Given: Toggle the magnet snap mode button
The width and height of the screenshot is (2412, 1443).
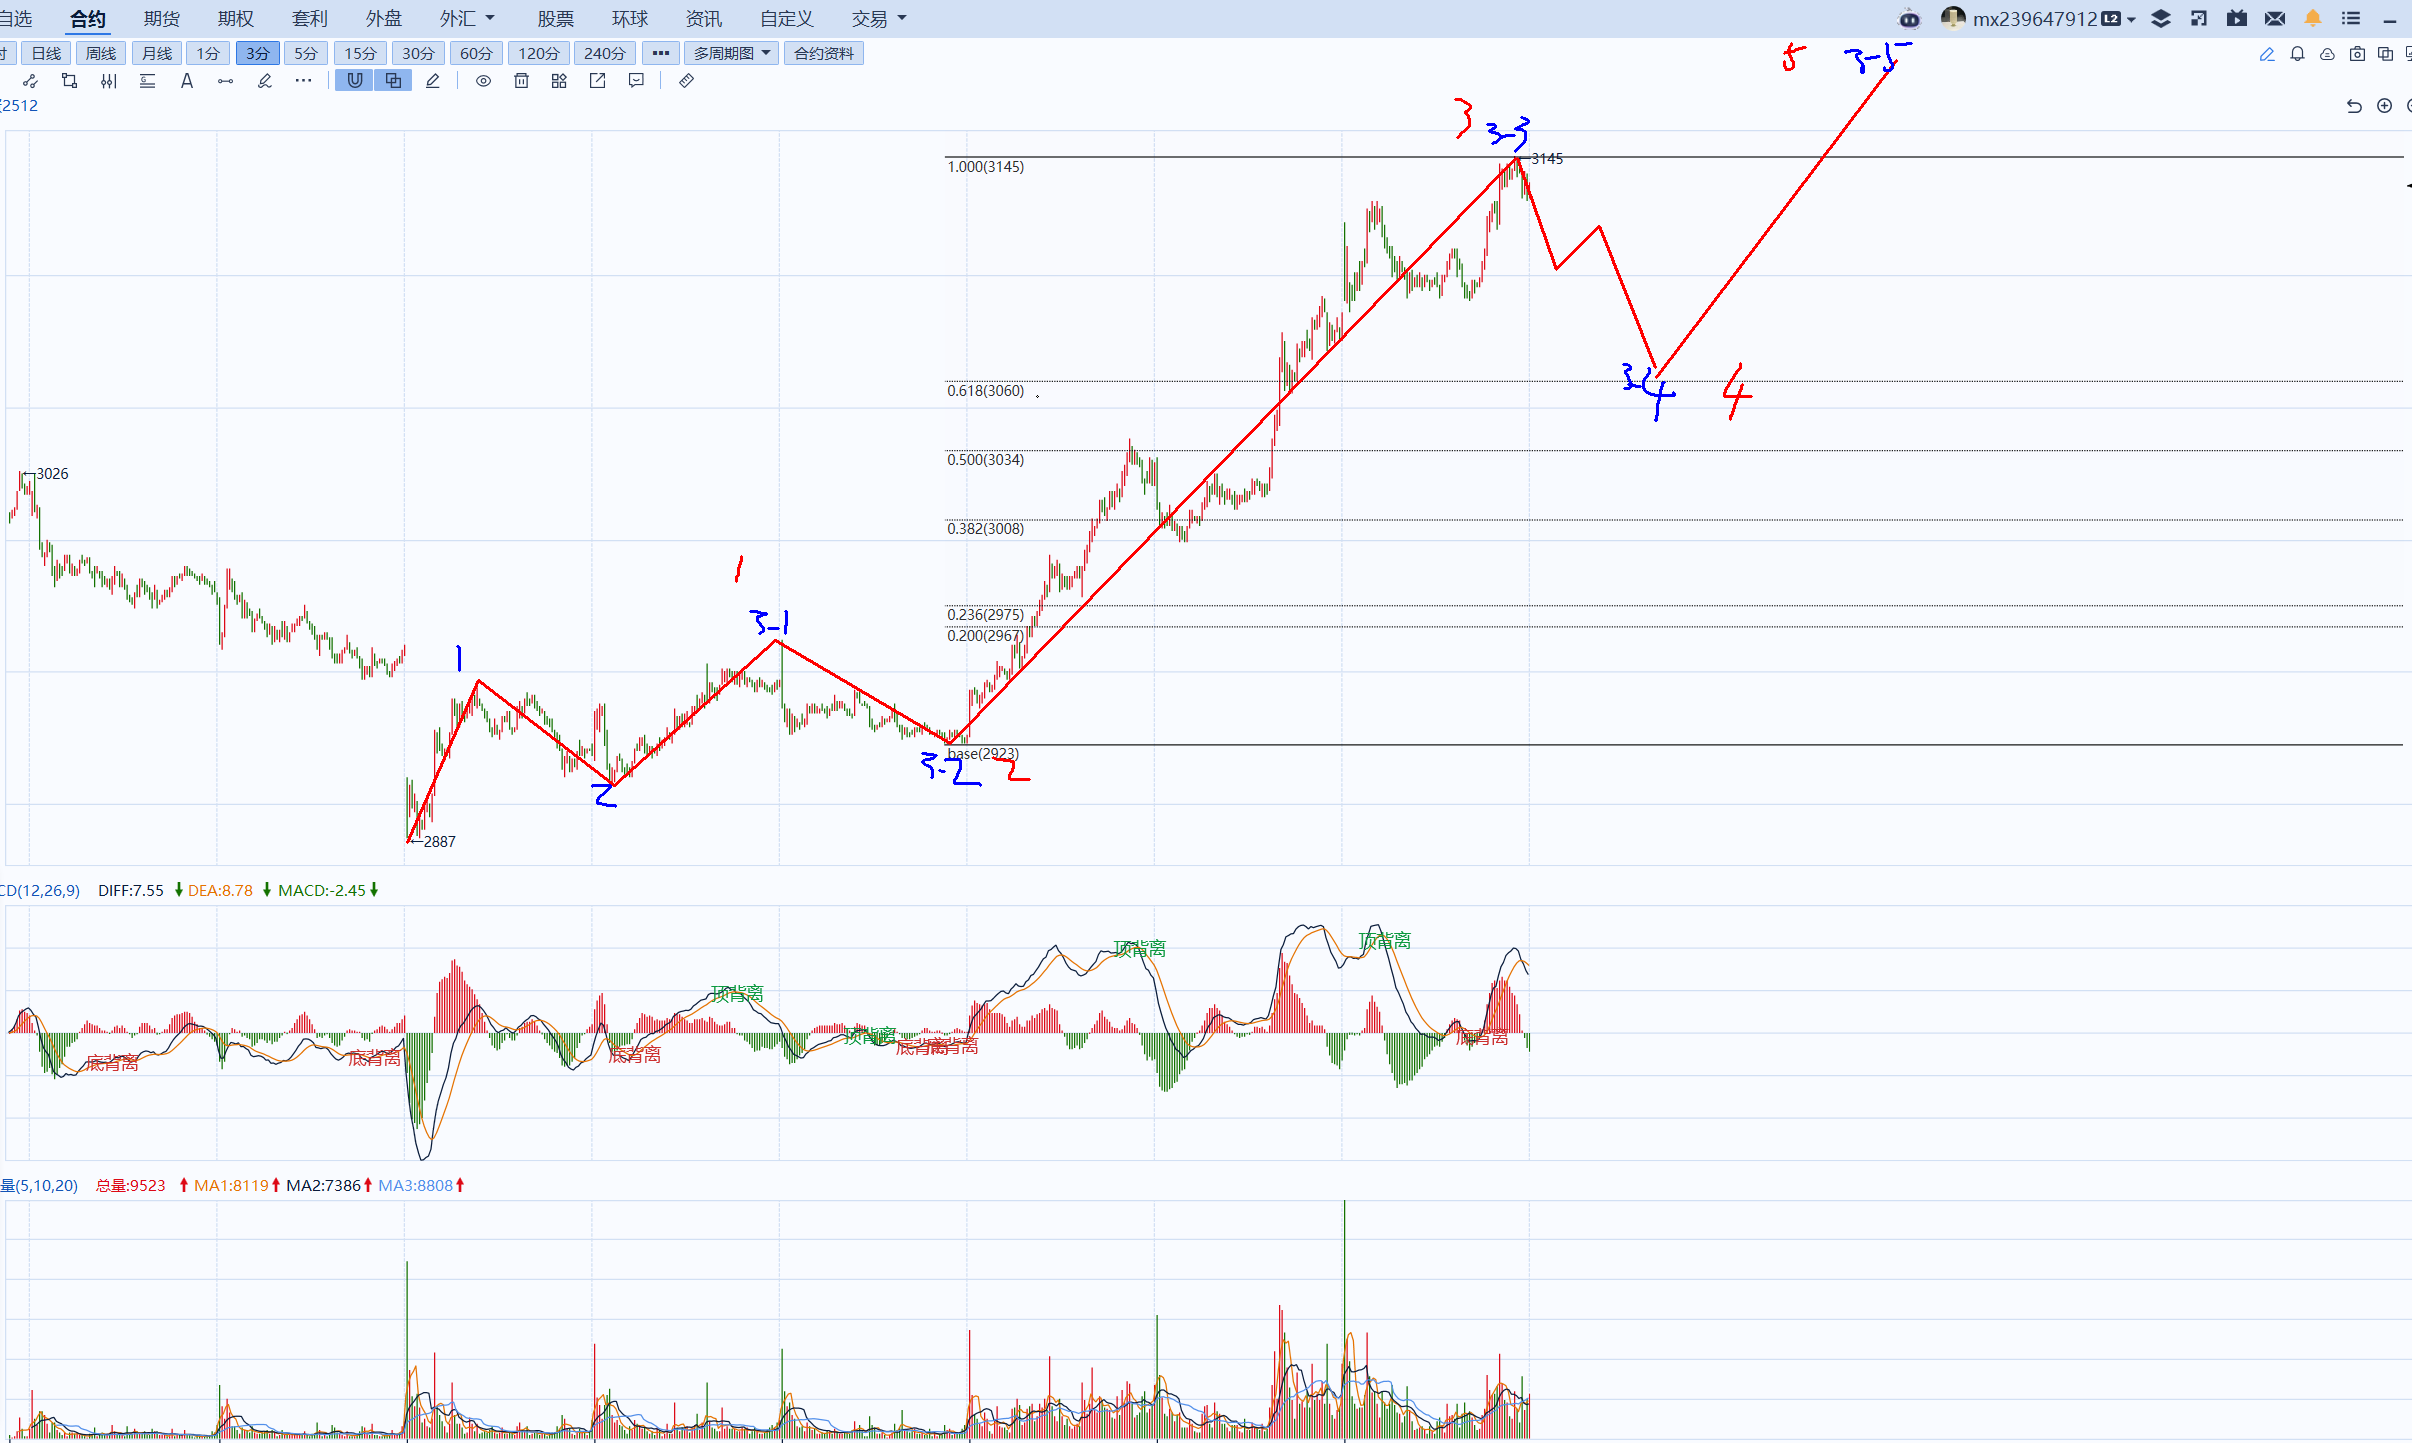Looking at the screenshot, I should point(355,81).
